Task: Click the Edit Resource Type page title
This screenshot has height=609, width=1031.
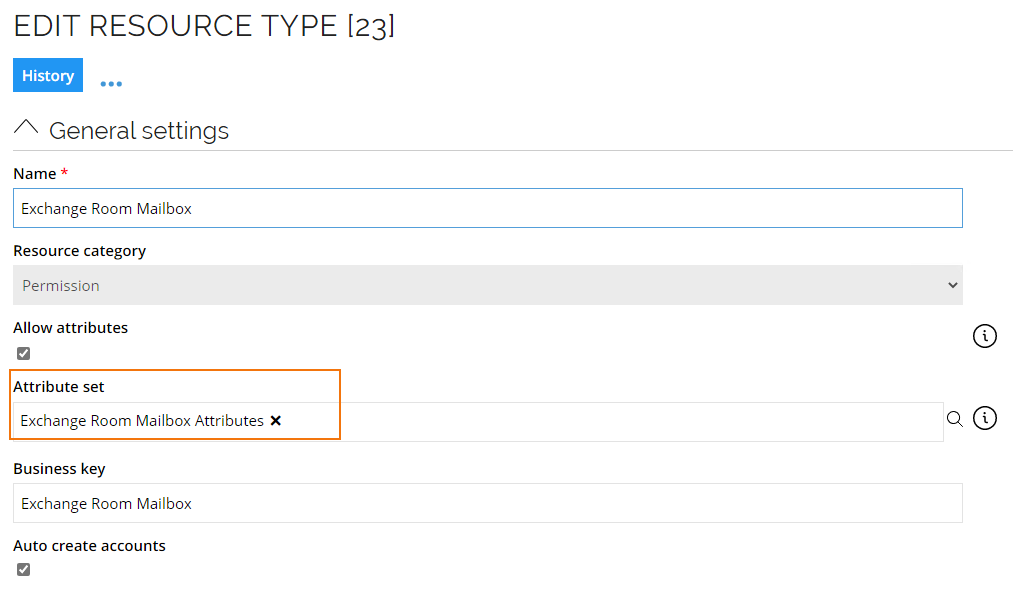Action: pos(204,26)
